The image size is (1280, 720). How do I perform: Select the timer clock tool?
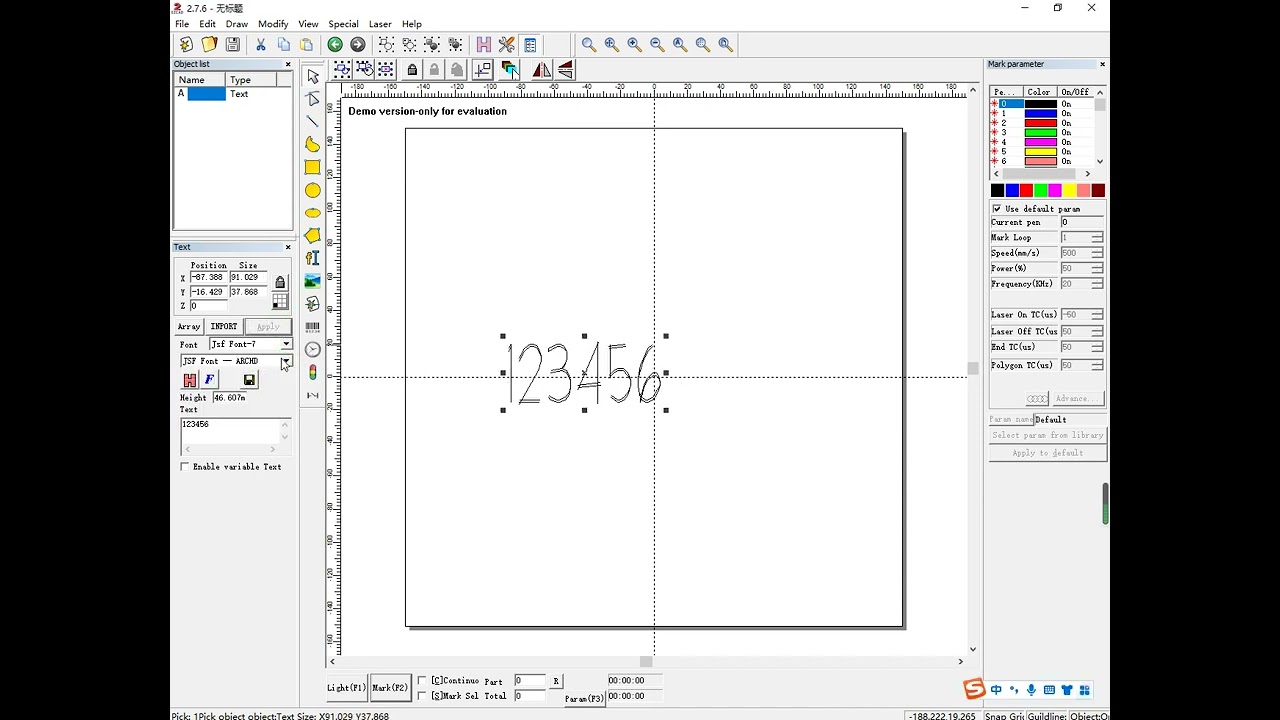point(313,350)
